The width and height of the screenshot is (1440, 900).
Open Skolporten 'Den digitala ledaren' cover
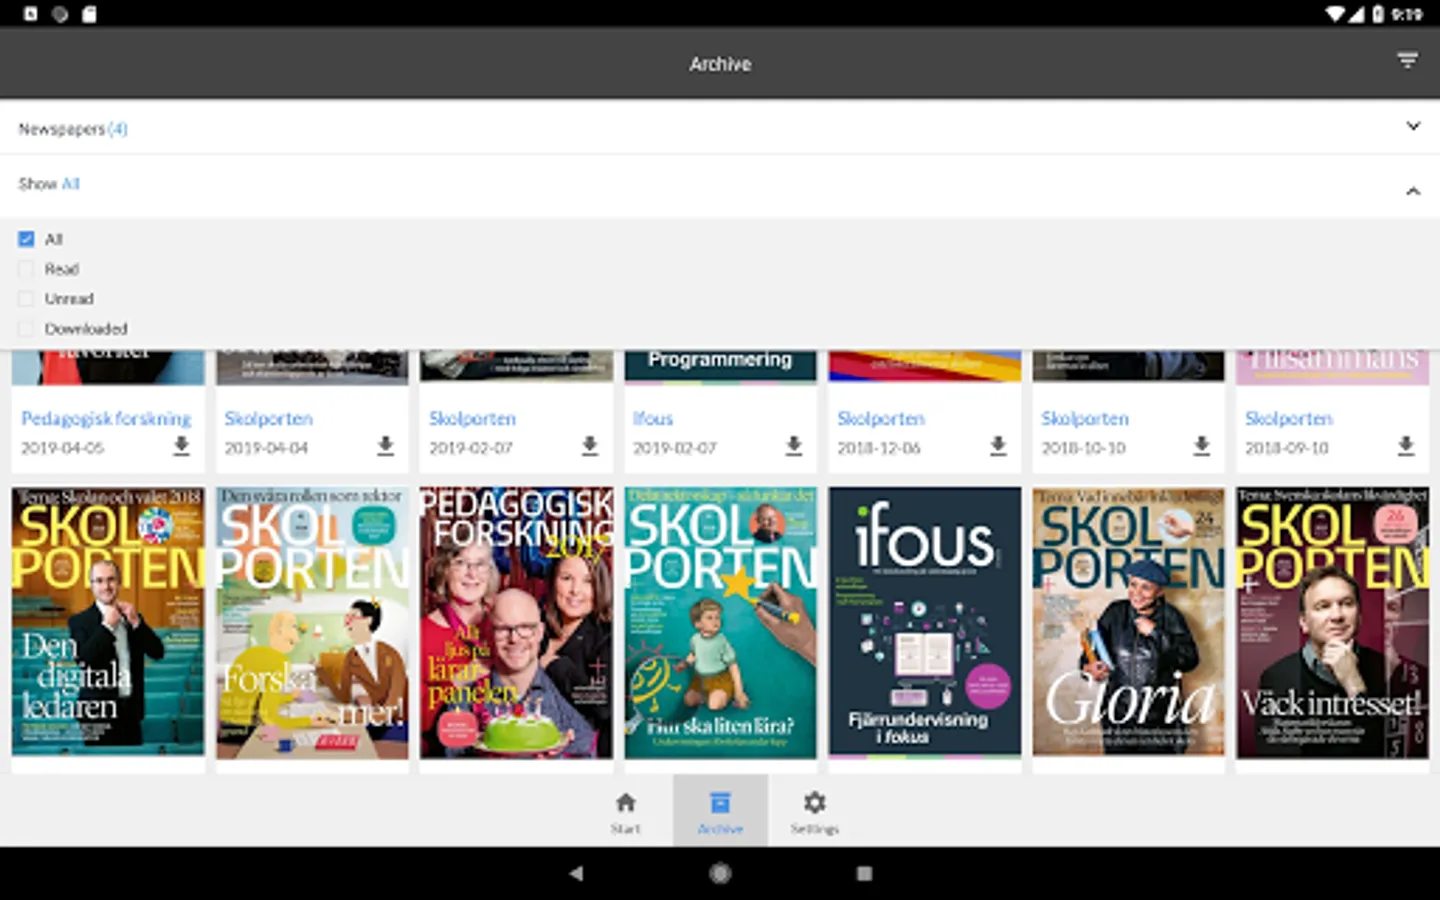[108, 622]
